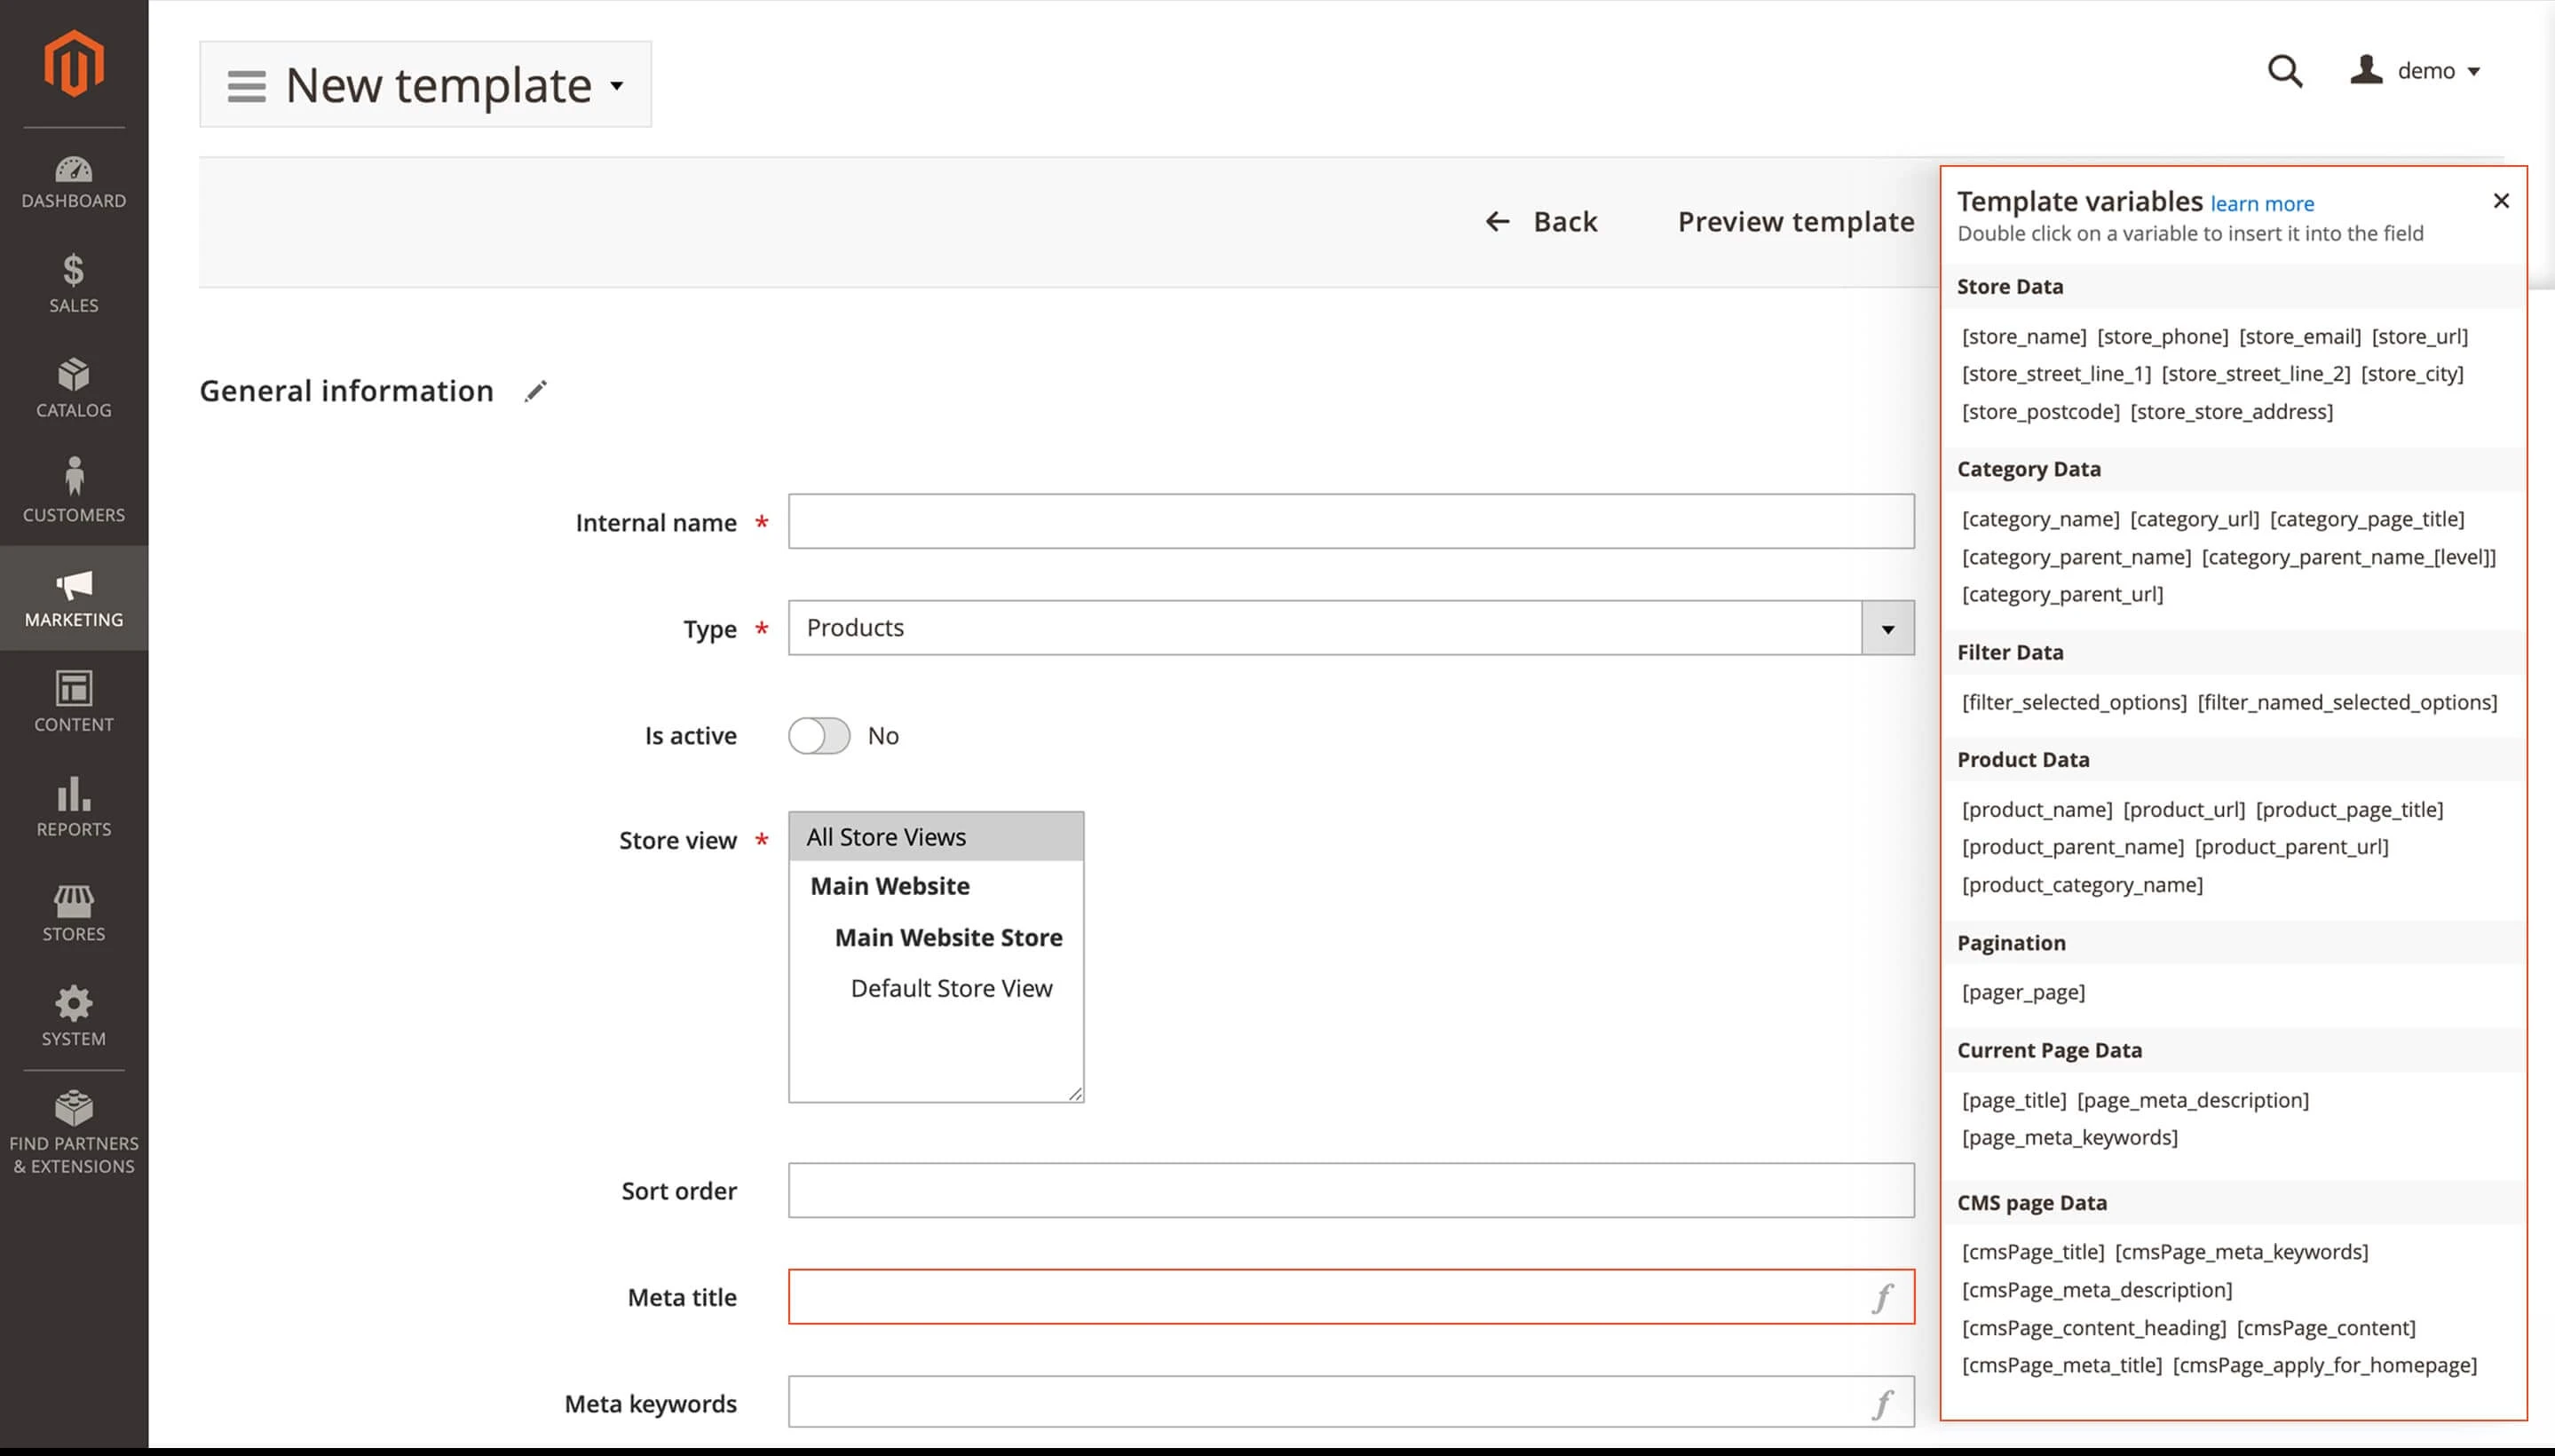
Task: Open the Catalog section
Action: (x=73, y=388)
